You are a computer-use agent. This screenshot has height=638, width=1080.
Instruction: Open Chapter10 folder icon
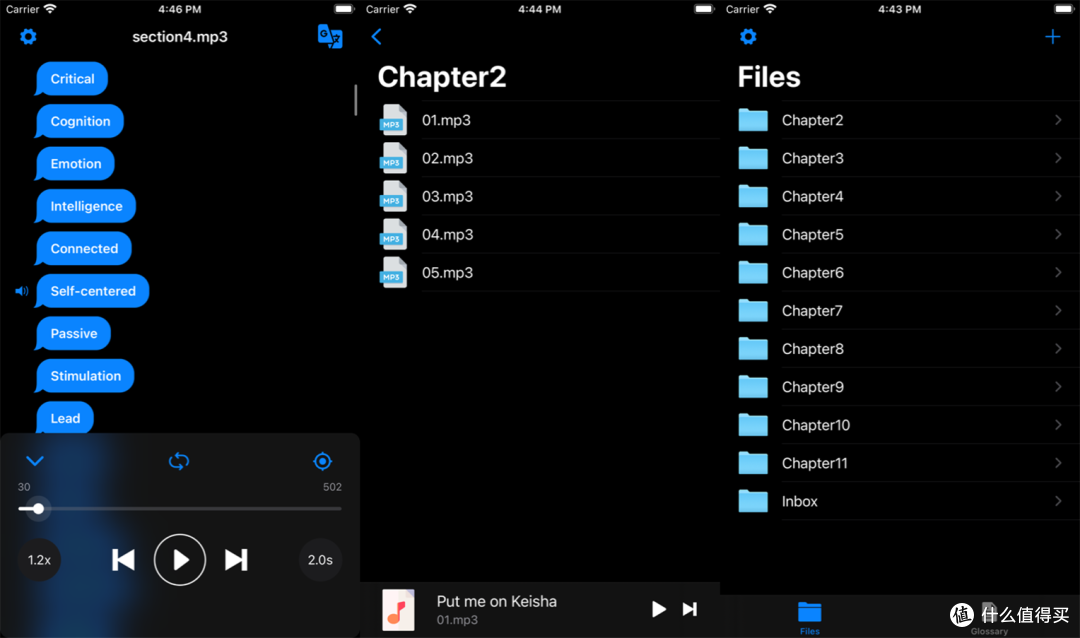click(x=753, y=425)
